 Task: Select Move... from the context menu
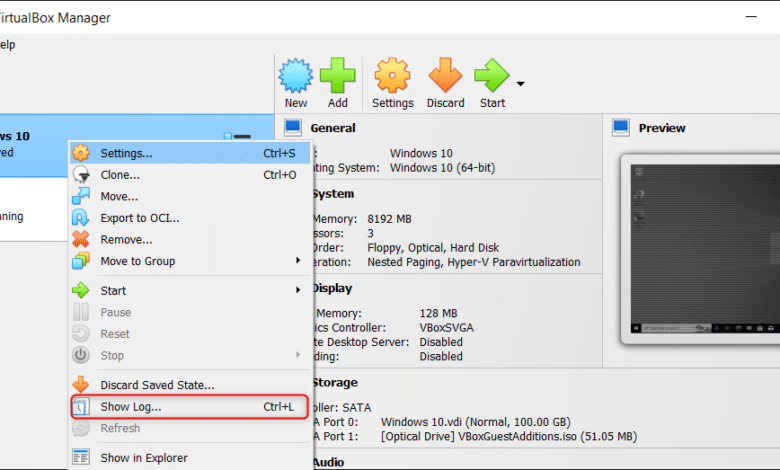point(190,196)
